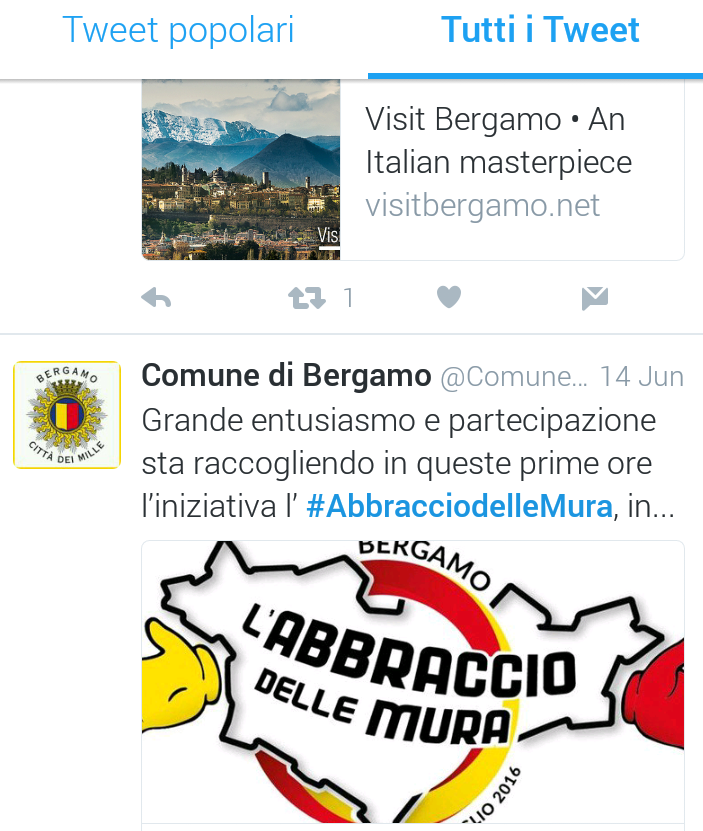Open the Comune di Bergamo account name
Screen dimensions: 703x831
[286, 376]
